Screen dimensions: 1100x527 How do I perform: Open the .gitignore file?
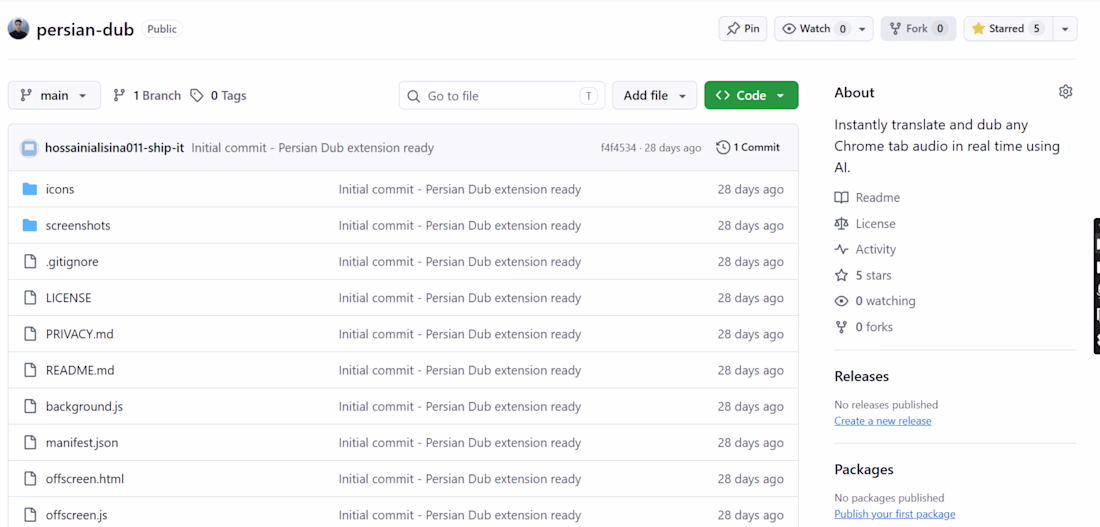tap(72, 262)
